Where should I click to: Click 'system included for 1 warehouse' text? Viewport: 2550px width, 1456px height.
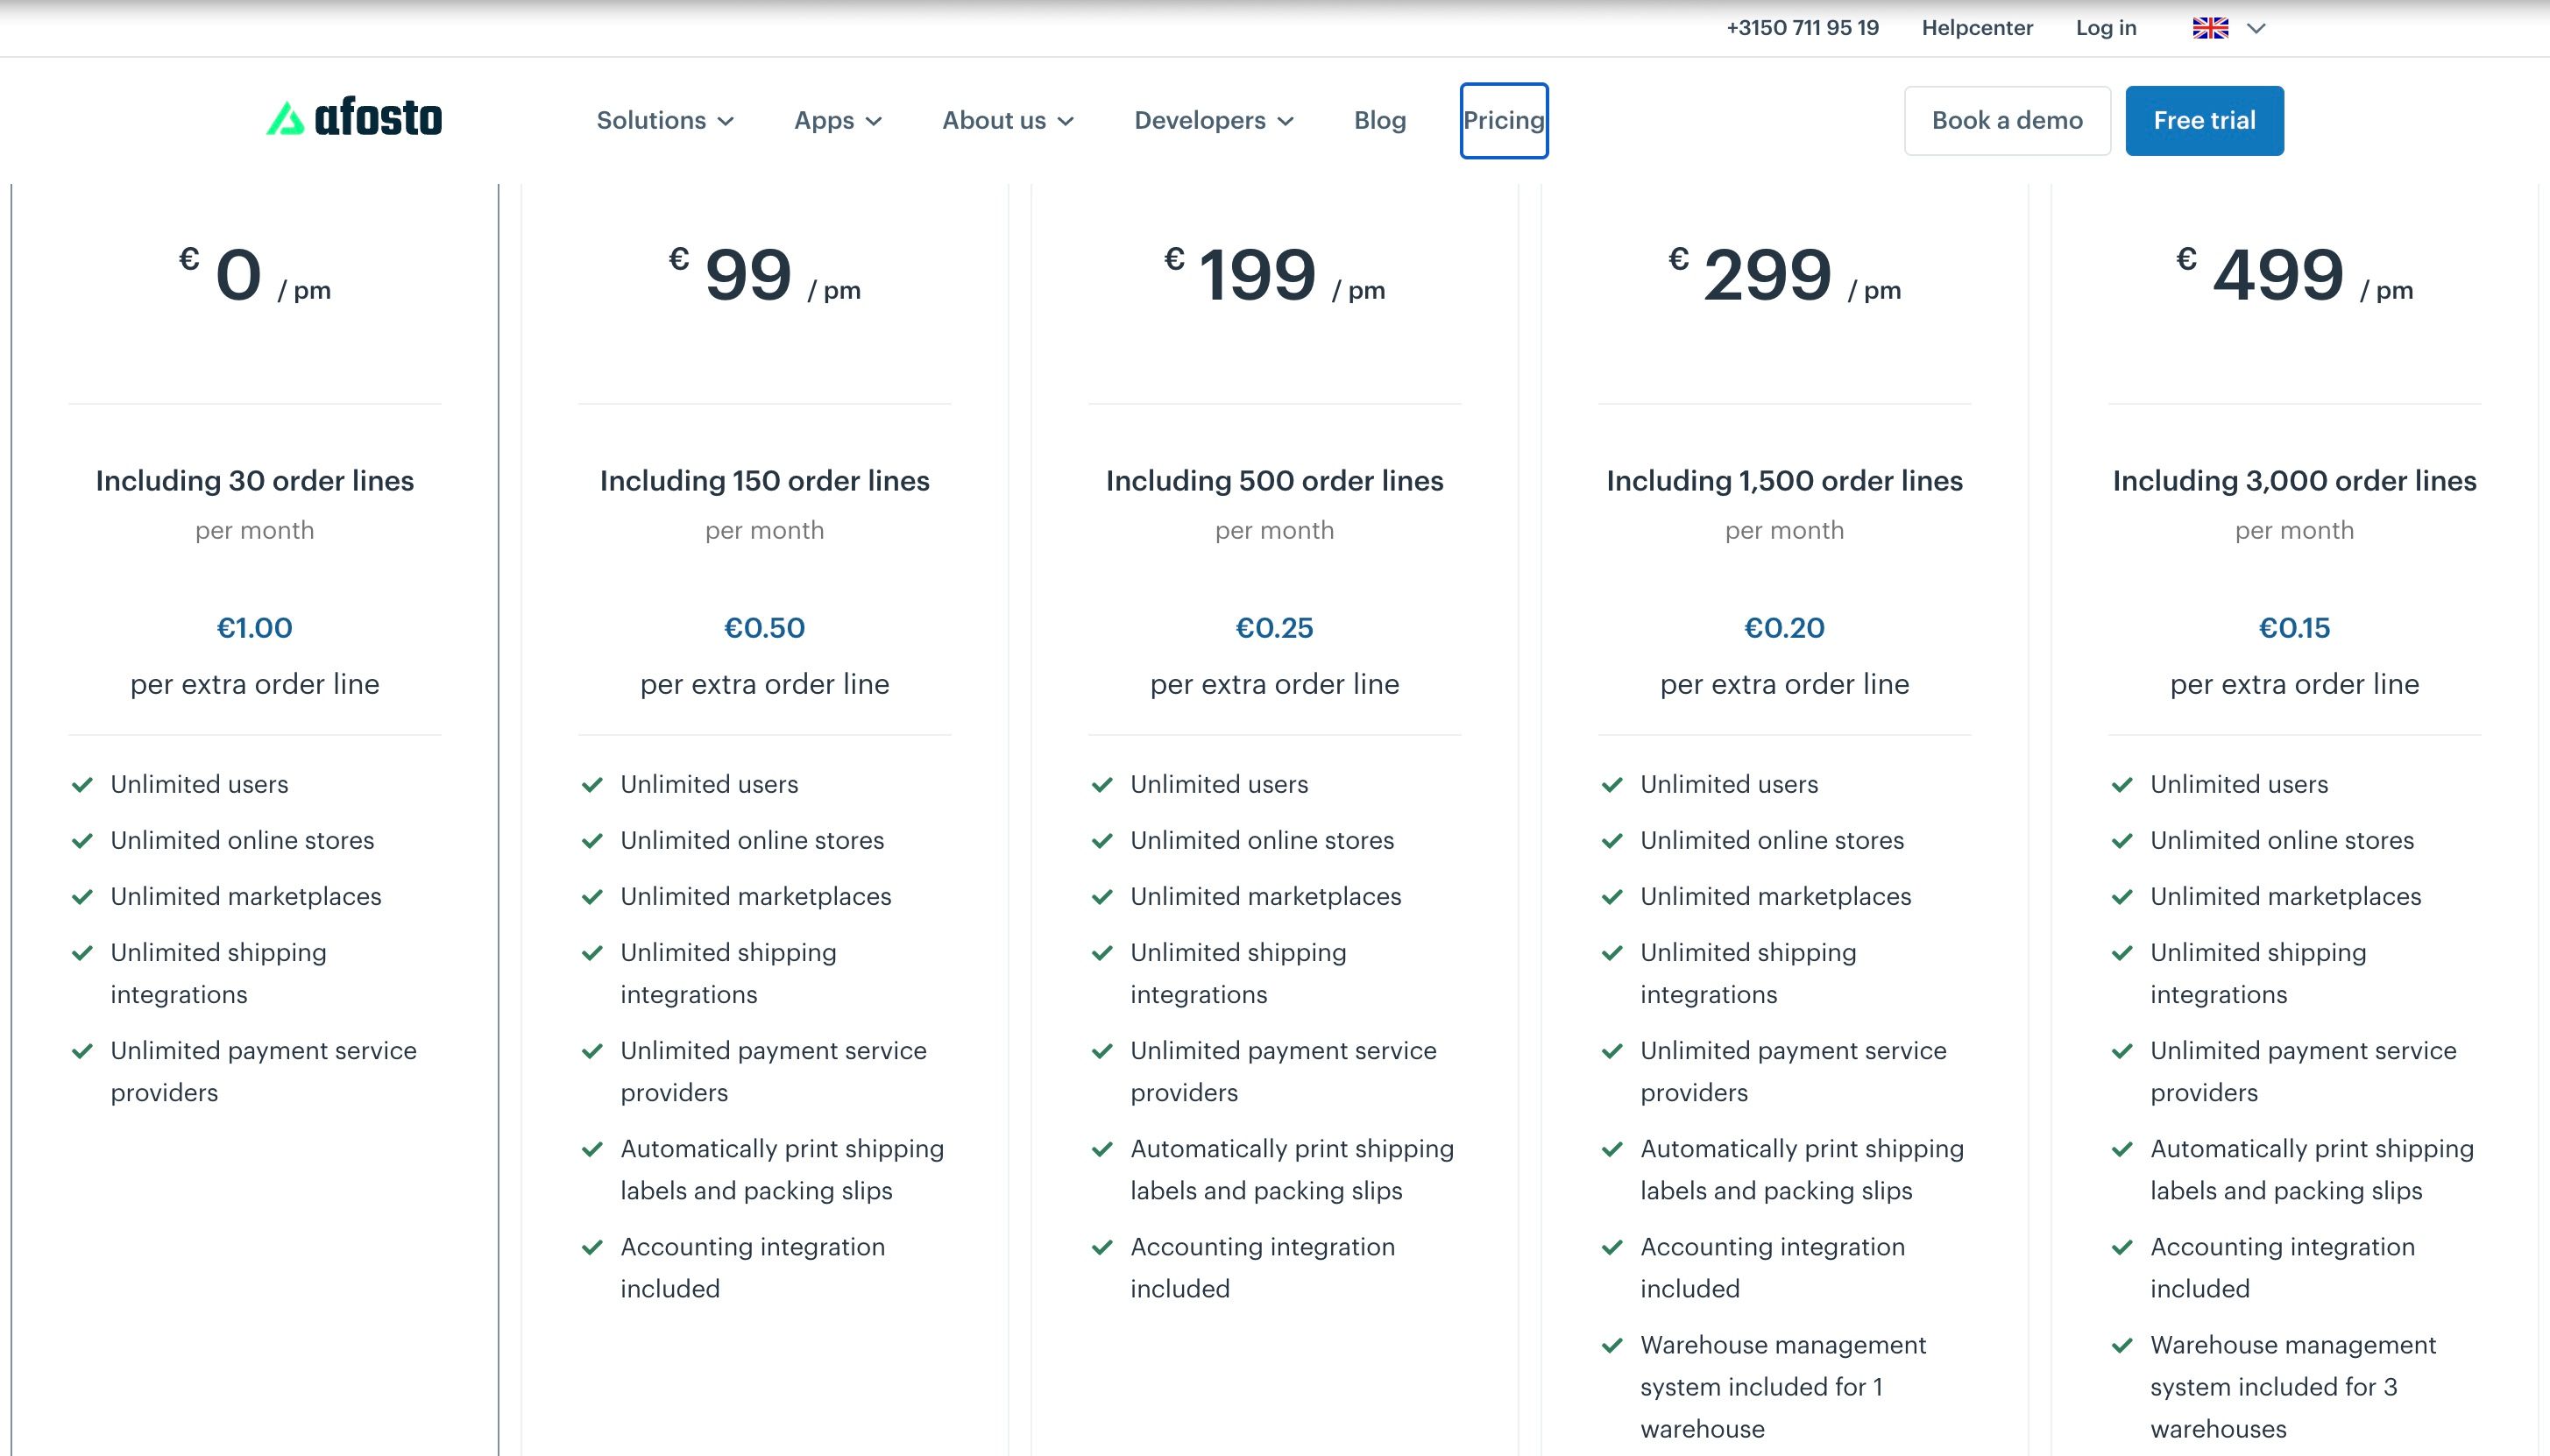[1762, 1408]
